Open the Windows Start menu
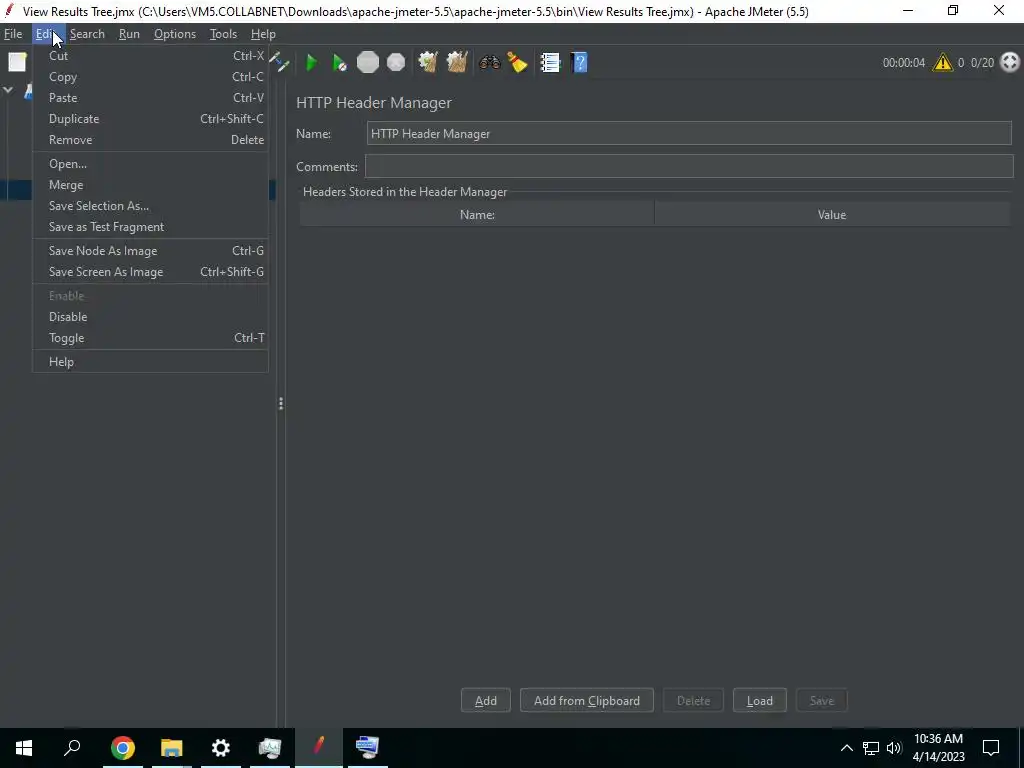This screenshot has width=1024, height=768. coord(24,748)
